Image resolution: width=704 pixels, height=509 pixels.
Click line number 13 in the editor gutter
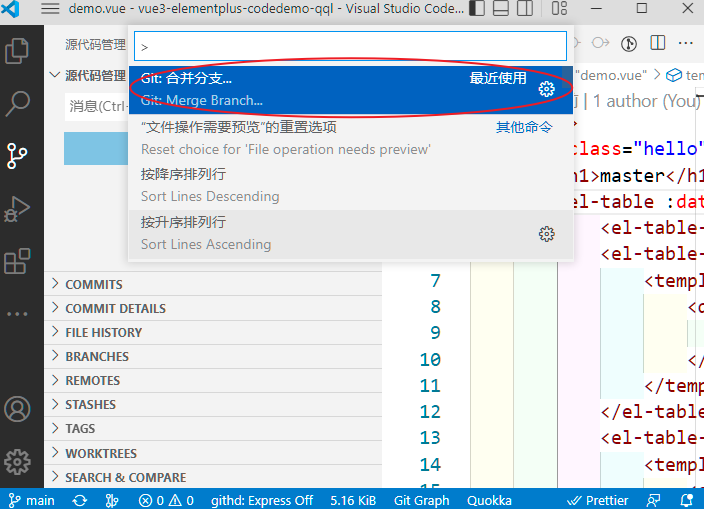click(430, 438)
